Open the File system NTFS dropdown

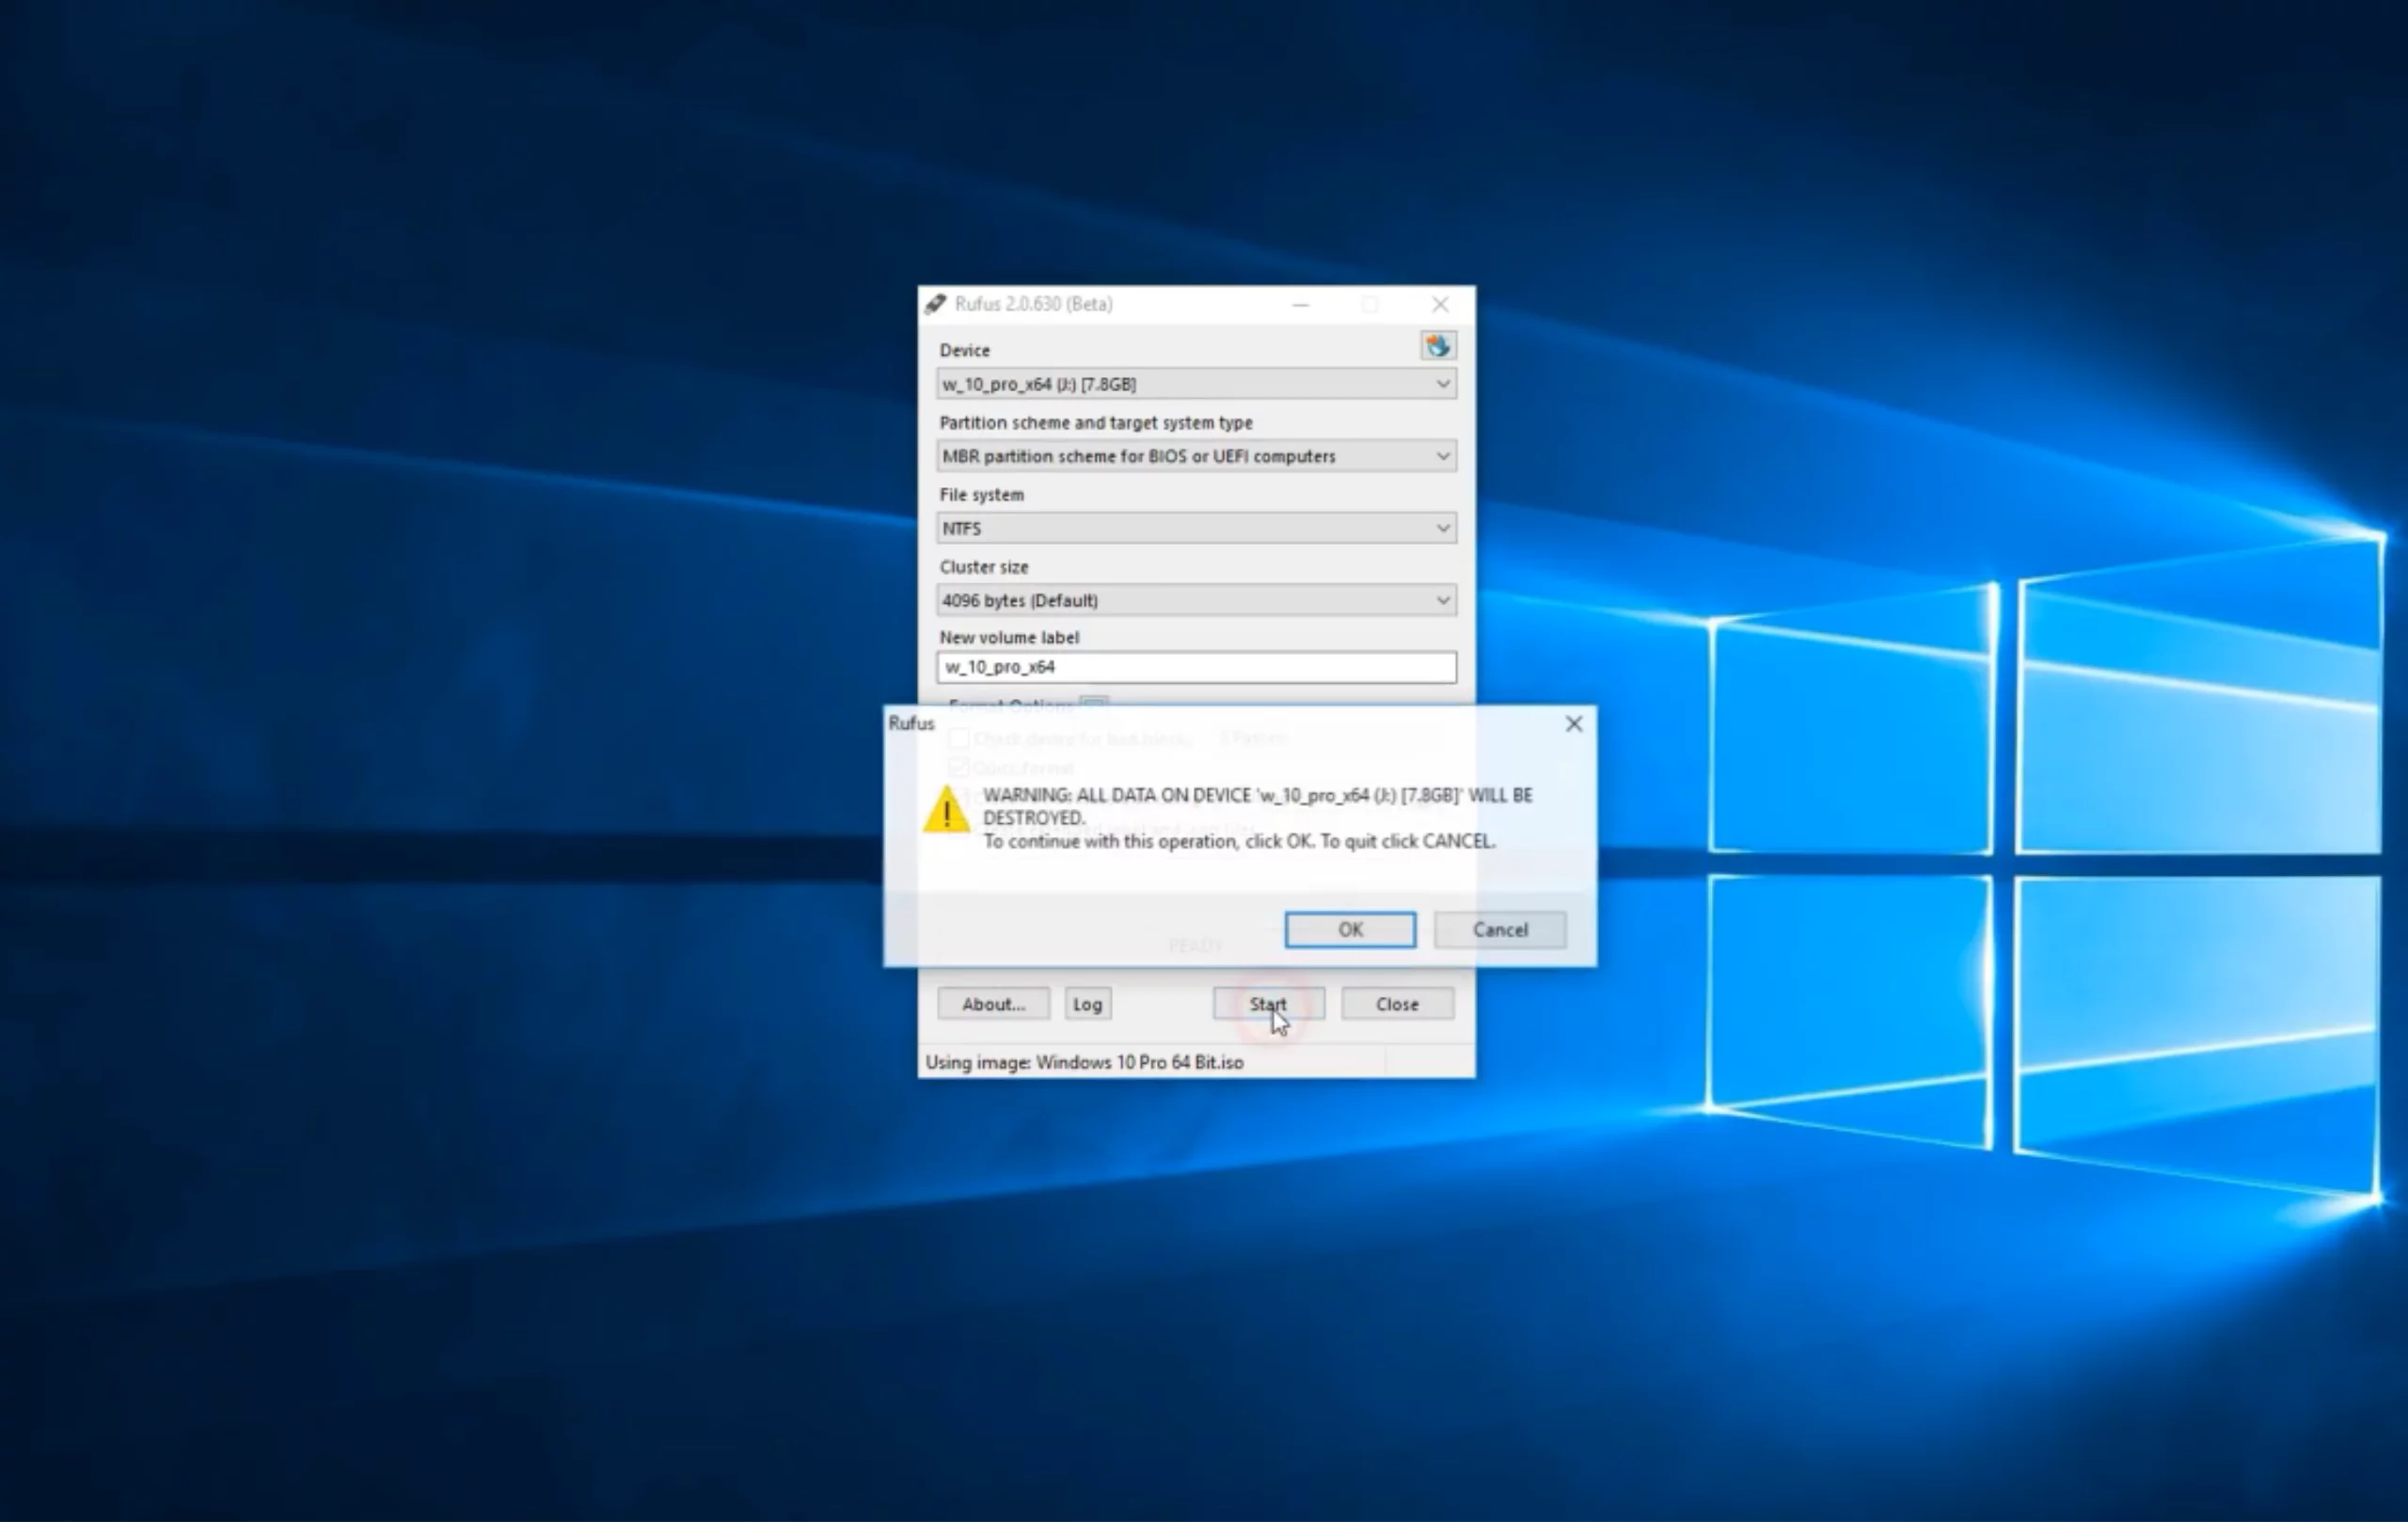tap(1196, 528)
